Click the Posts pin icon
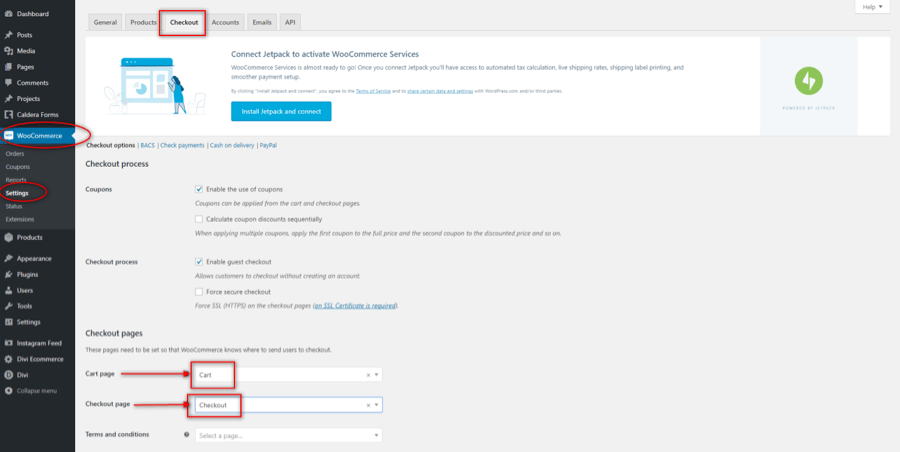 coord(8,35)
